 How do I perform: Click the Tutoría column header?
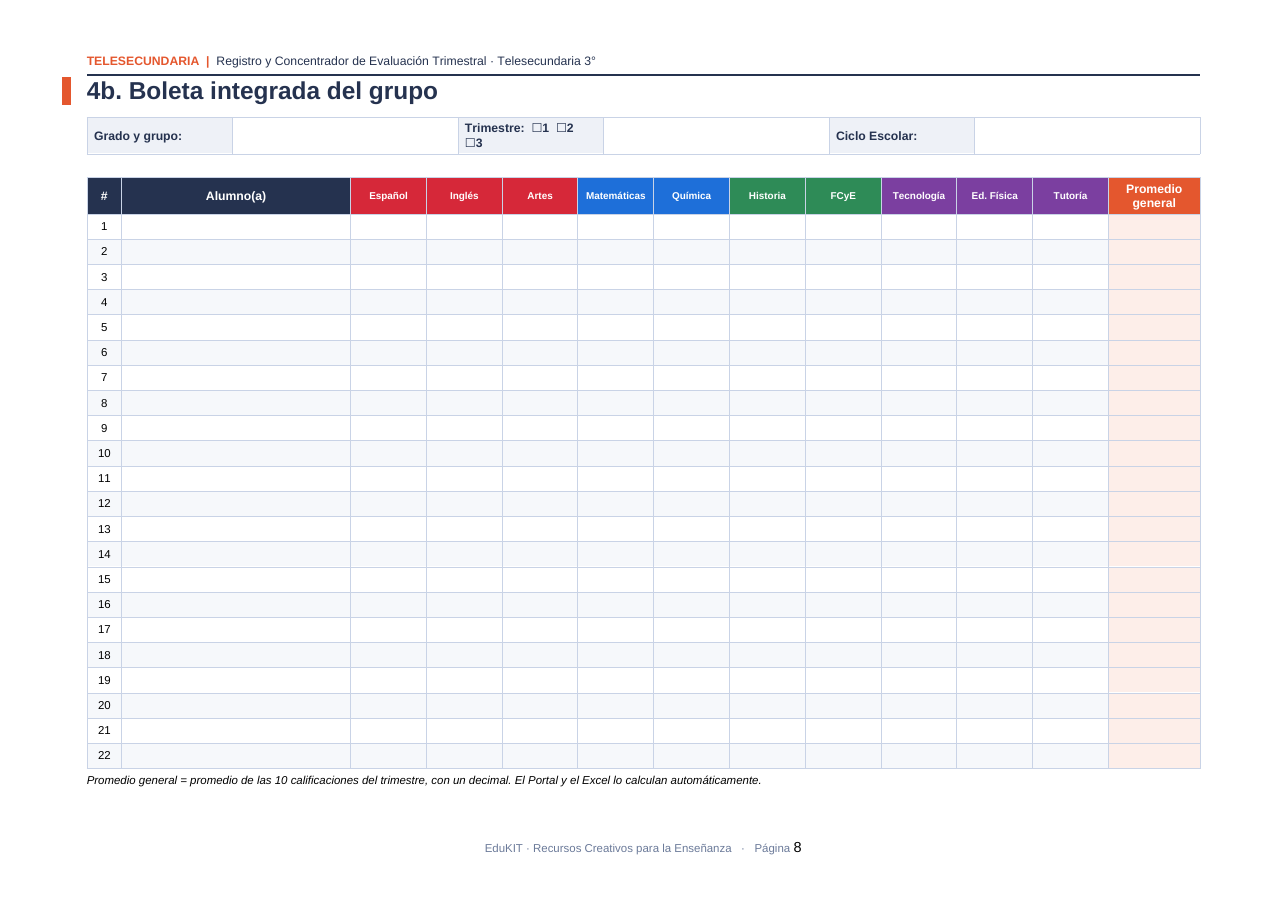pos(1070,196)
